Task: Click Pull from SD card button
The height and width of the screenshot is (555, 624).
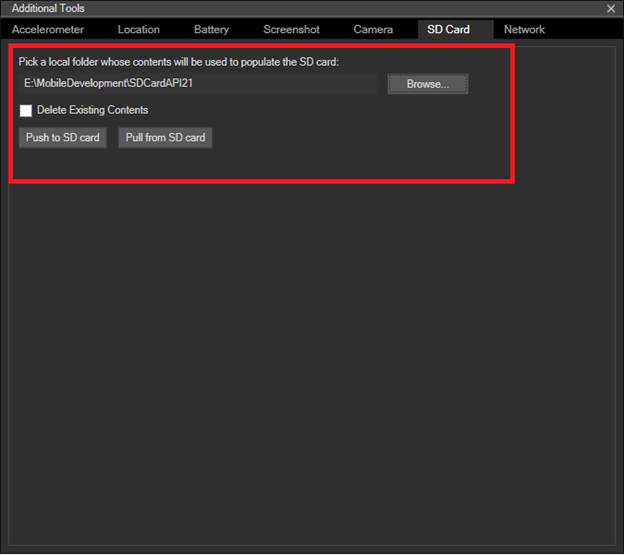Action: [165, 138]
